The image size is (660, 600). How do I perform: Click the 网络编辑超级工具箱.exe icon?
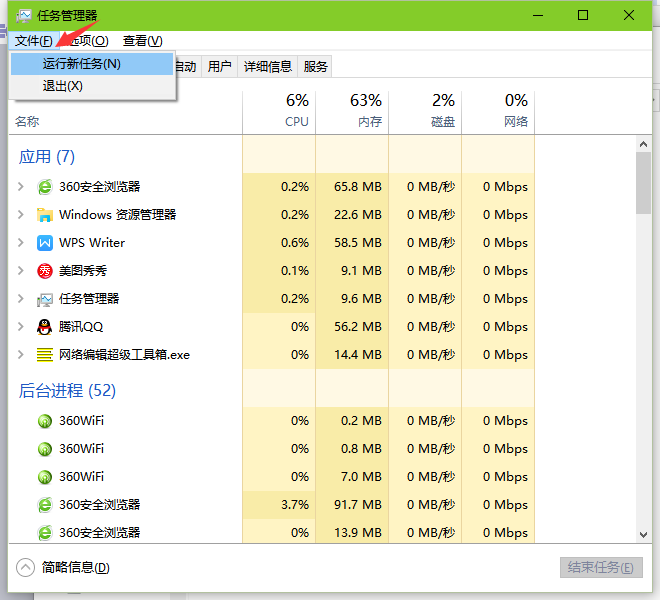[45, 355]
